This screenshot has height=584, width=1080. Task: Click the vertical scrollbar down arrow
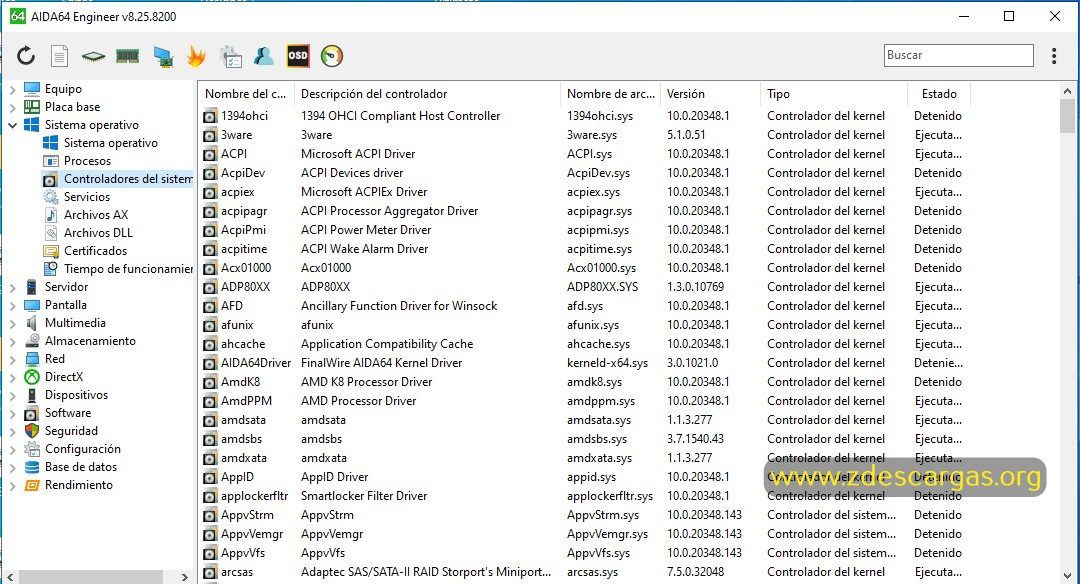[1067, 576]
